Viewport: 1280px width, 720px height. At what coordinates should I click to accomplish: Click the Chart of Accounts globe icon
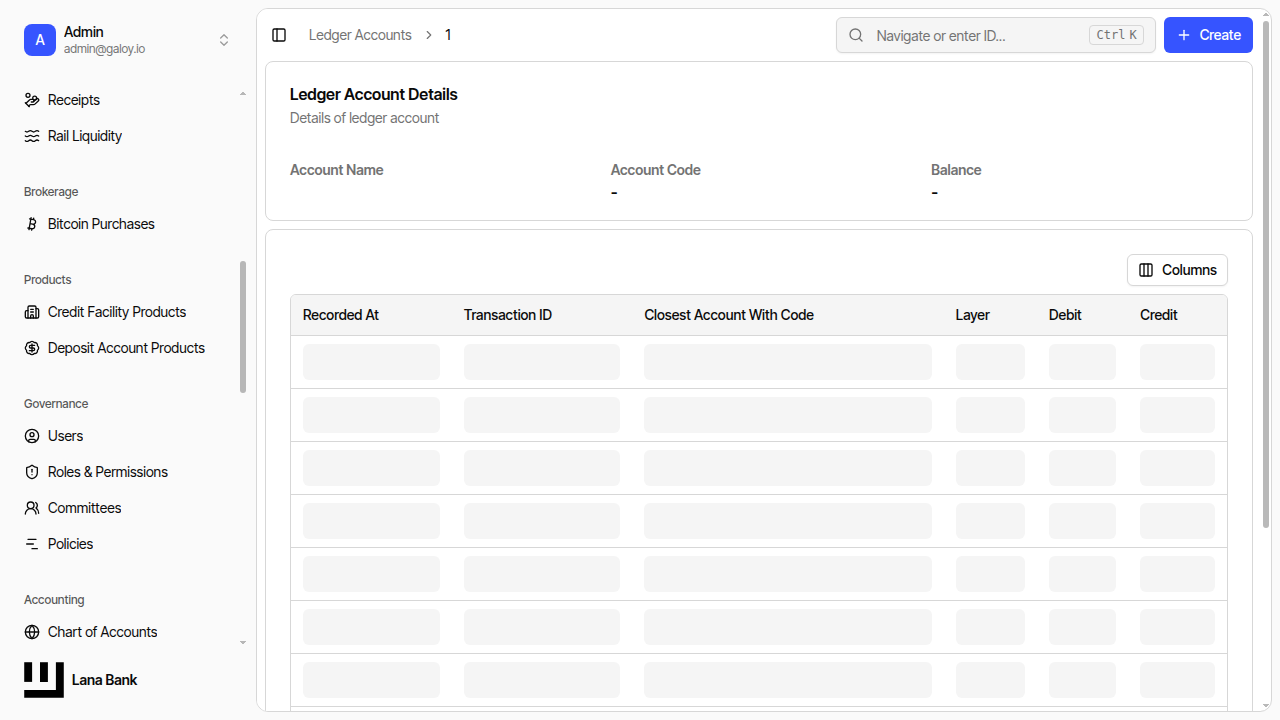click(x=32, y=632)
